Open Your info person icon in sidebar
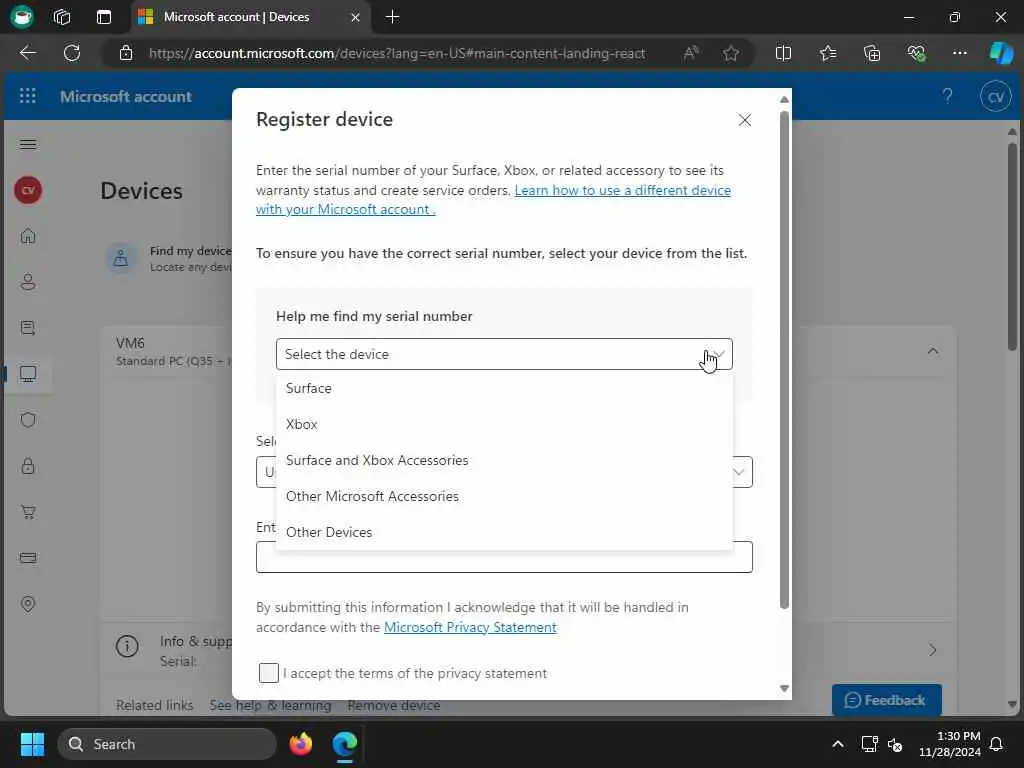 click(x=28, y=282)
